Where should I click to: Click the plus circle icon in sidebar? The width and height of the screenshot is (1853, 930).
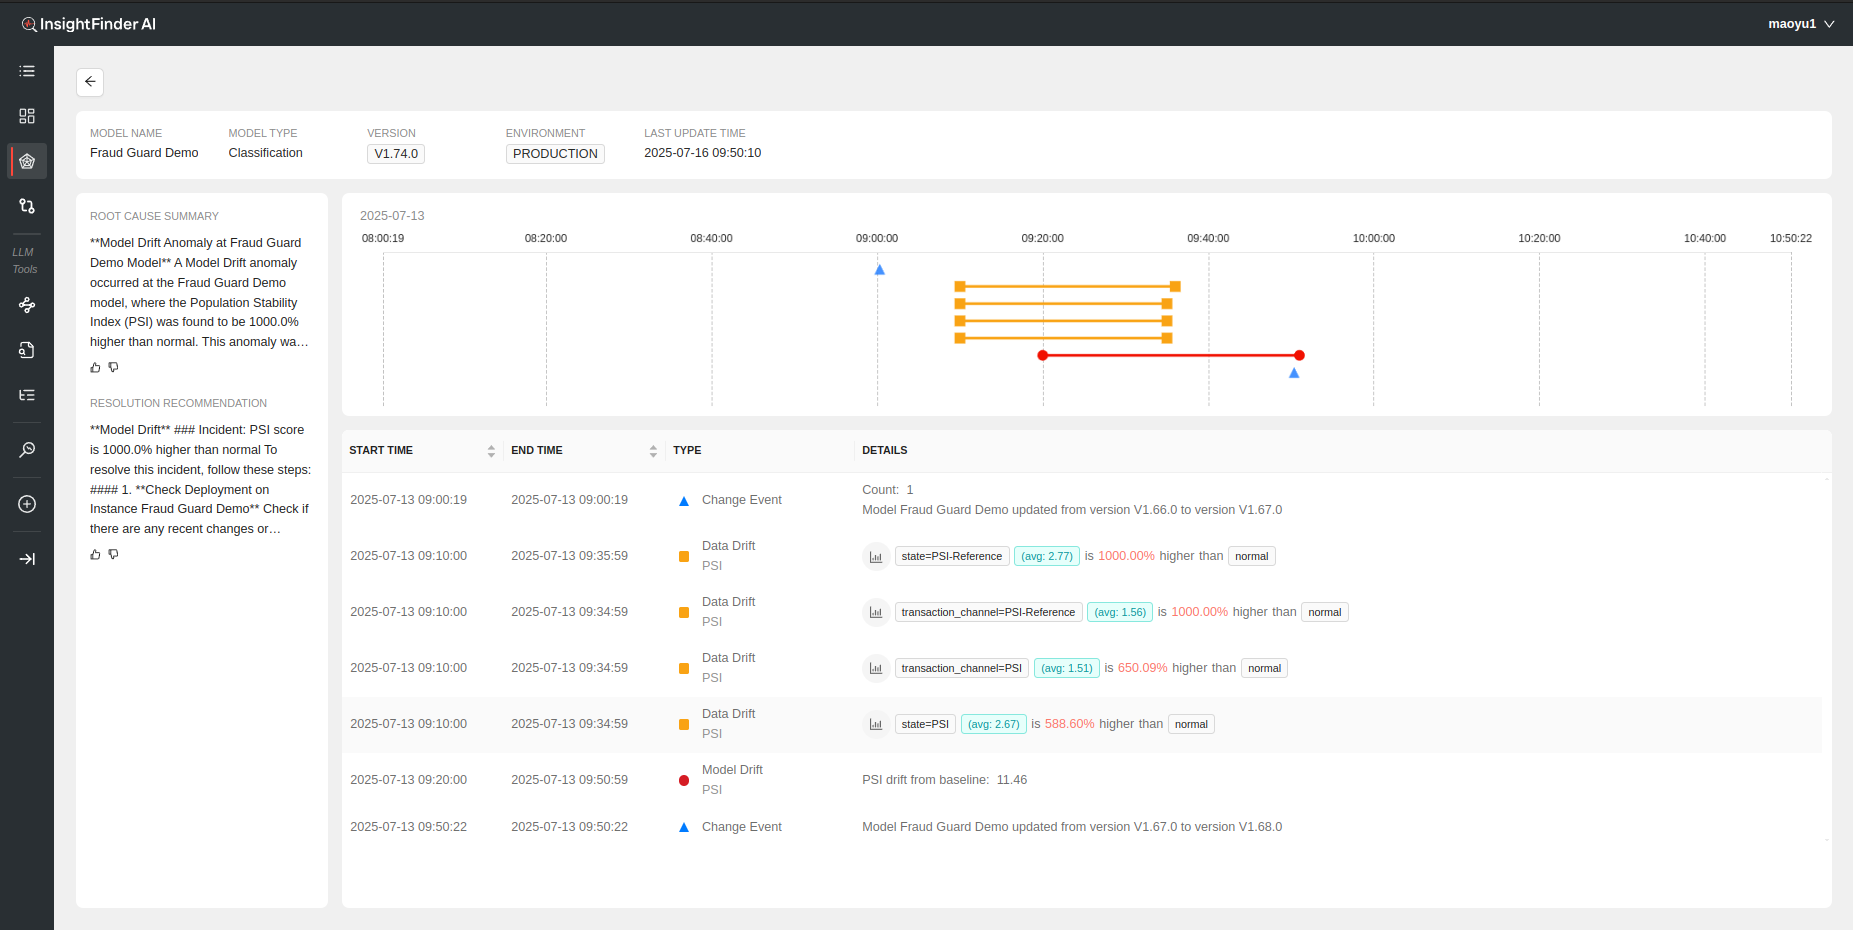[x=27, y=504]
